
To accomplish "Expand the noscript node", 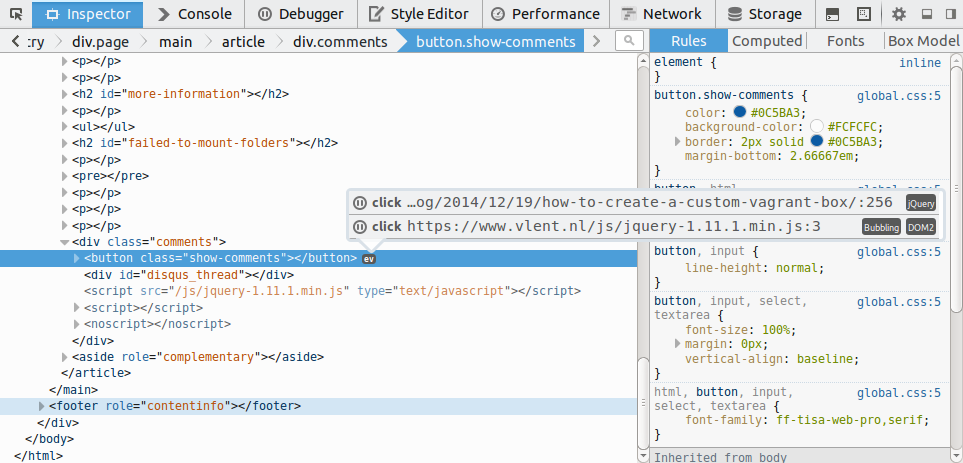I will coord(77,324).
